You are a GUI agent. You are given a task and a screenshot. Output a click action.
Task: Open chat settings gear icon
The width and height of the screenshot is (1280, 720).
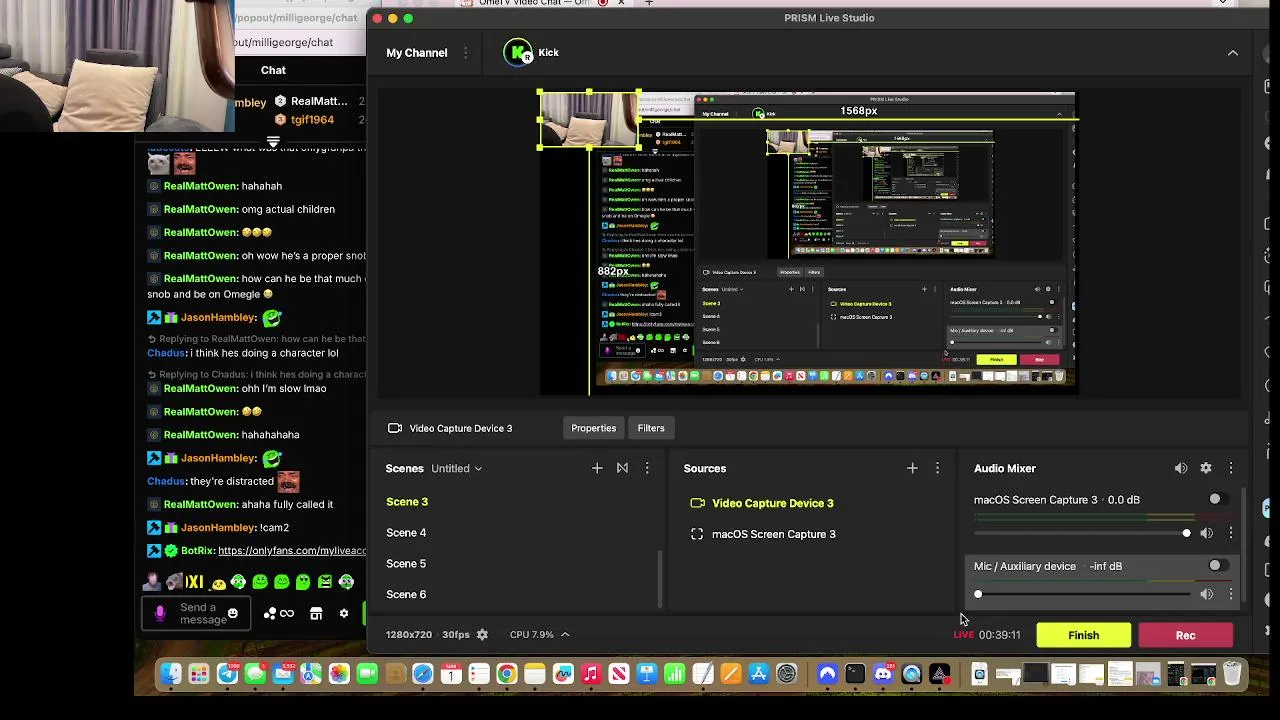point(344,614)
